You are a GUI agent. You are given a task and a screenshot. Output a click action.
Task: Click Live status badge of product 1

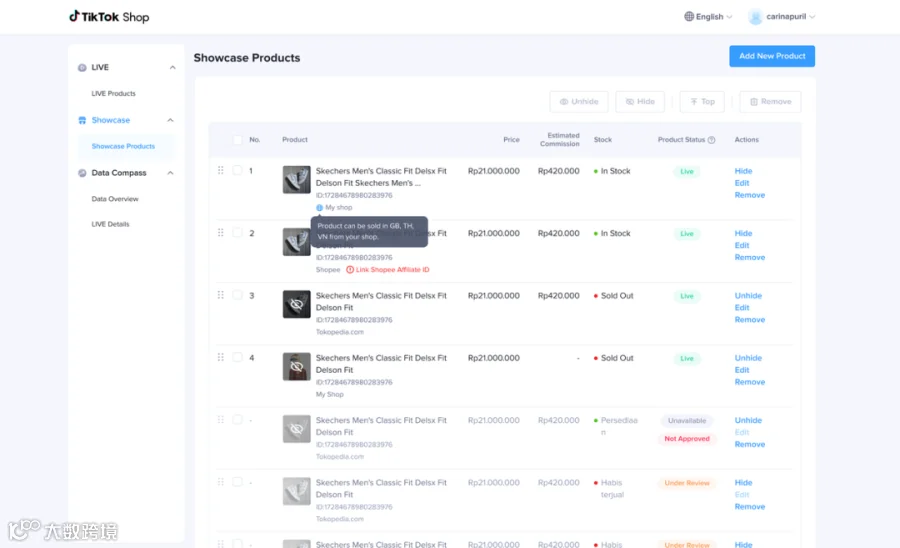click(686, 172)
